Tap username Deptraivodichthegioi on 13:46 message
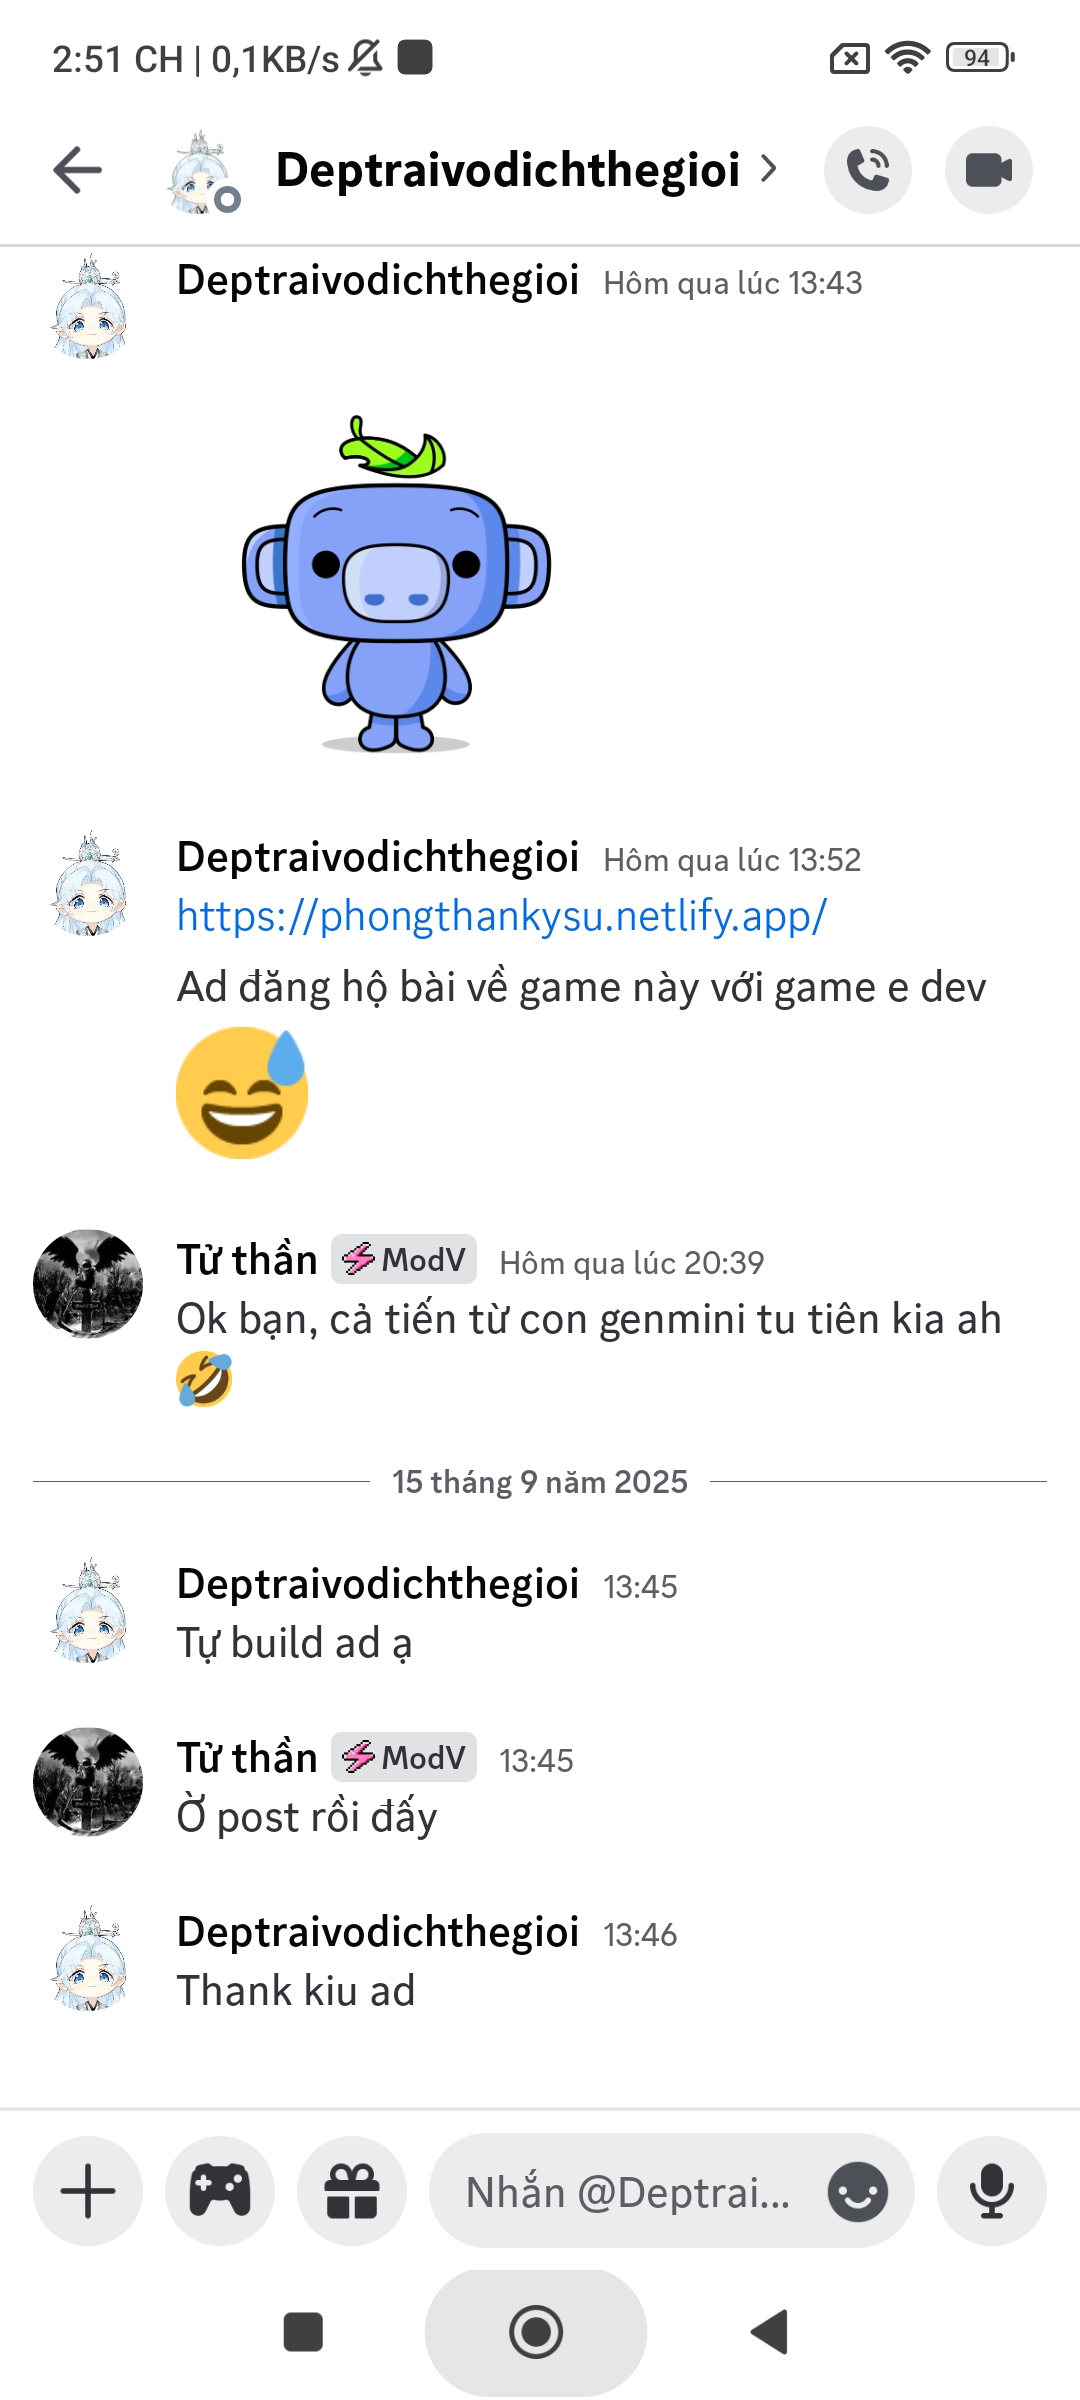1080x2400 pixels. (x=378, y=1932)
